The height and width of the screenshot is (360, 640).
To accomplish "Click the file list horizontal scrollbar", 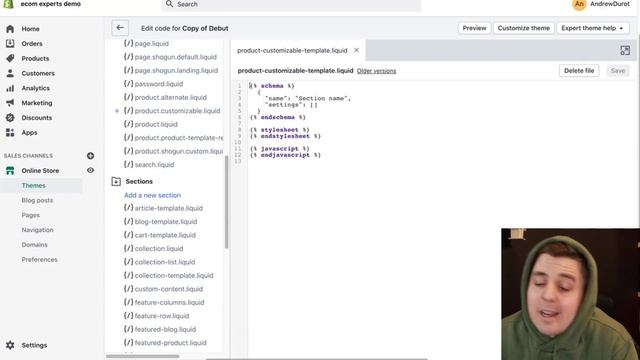I will 142,356.
